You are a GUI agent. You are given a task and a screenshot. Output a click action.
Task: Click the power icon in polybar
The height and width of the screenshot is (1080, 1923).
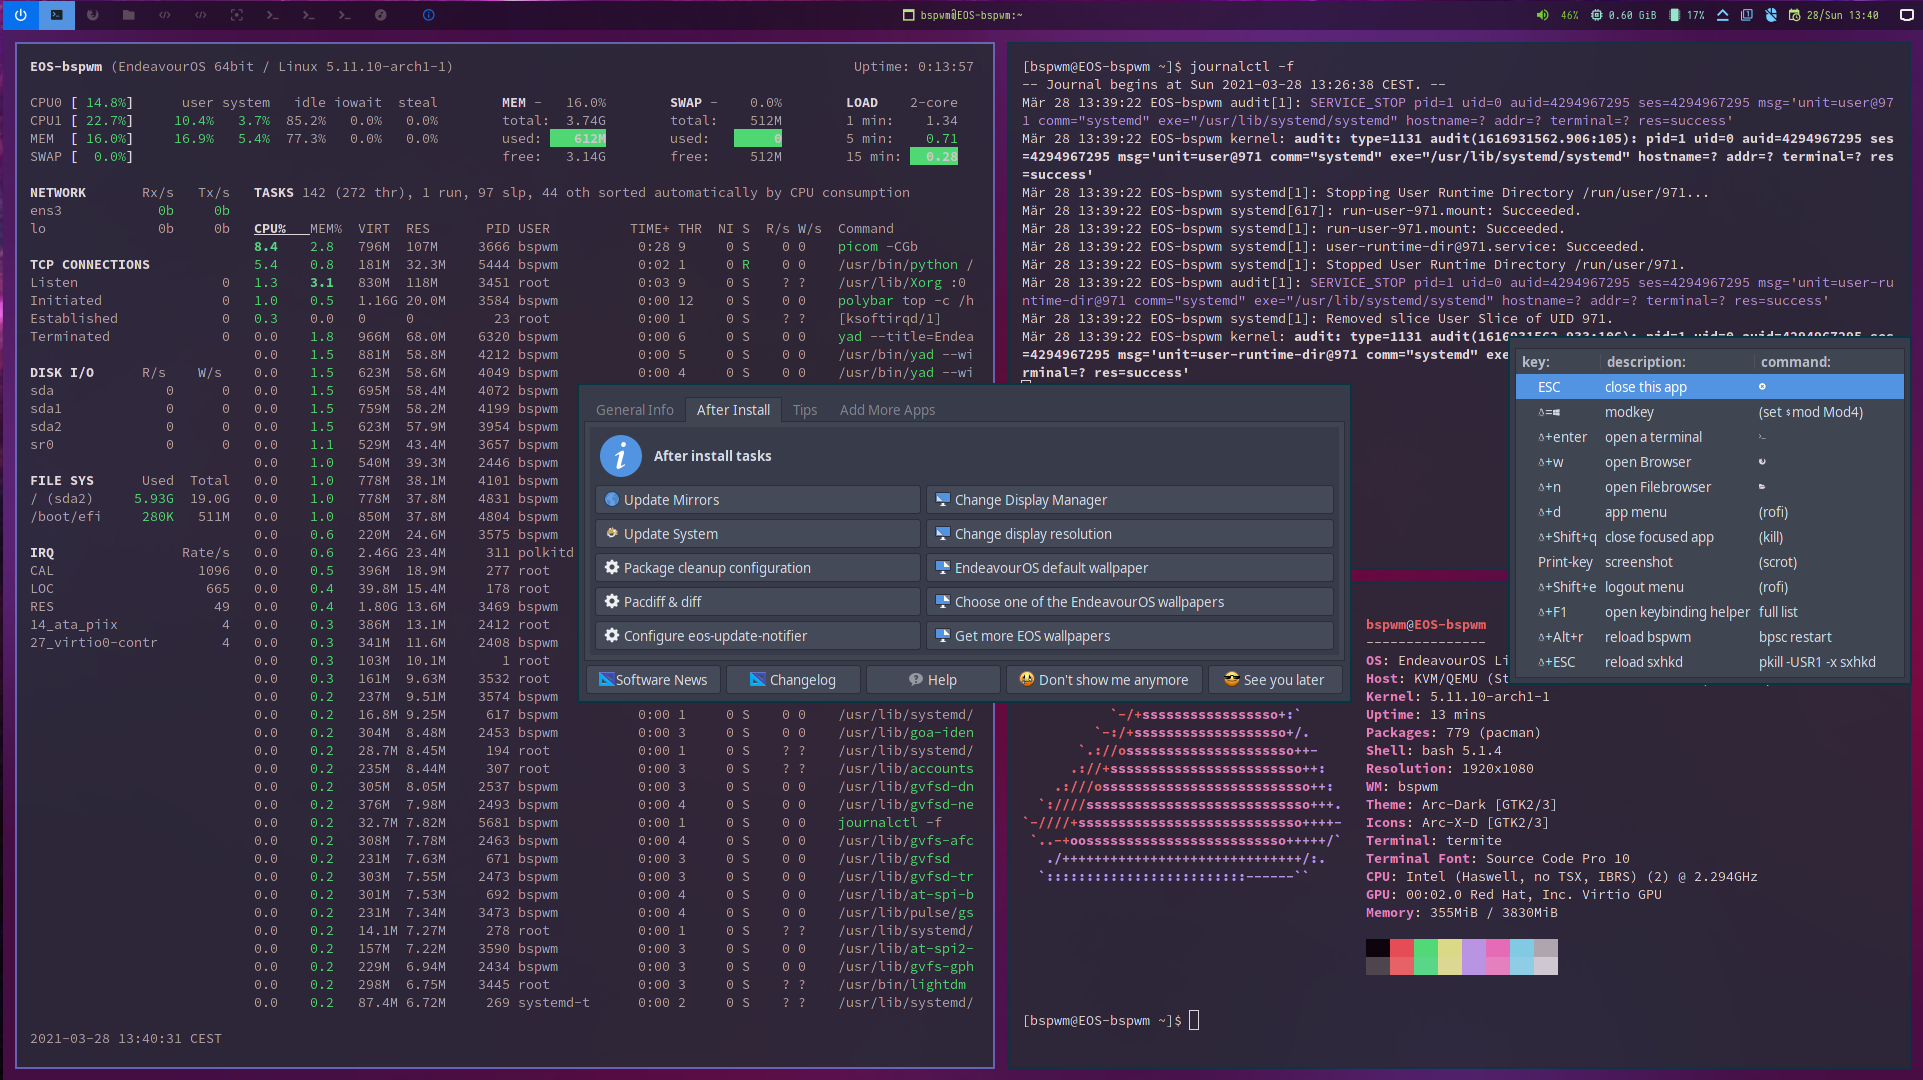[20, 15]
